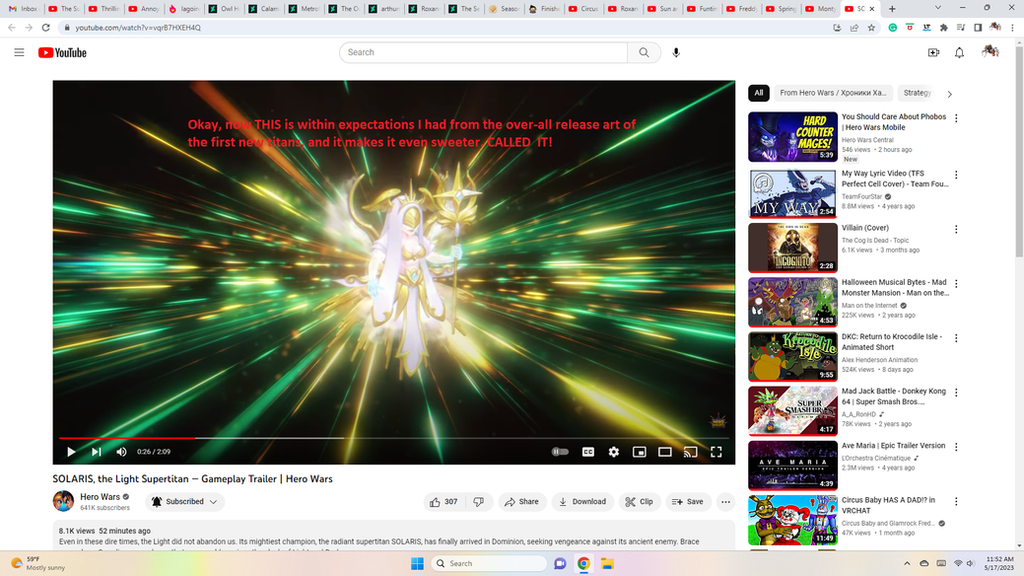Bookmark this page with the star
This screenshot has height=576, width=1024.
(871, 27)
